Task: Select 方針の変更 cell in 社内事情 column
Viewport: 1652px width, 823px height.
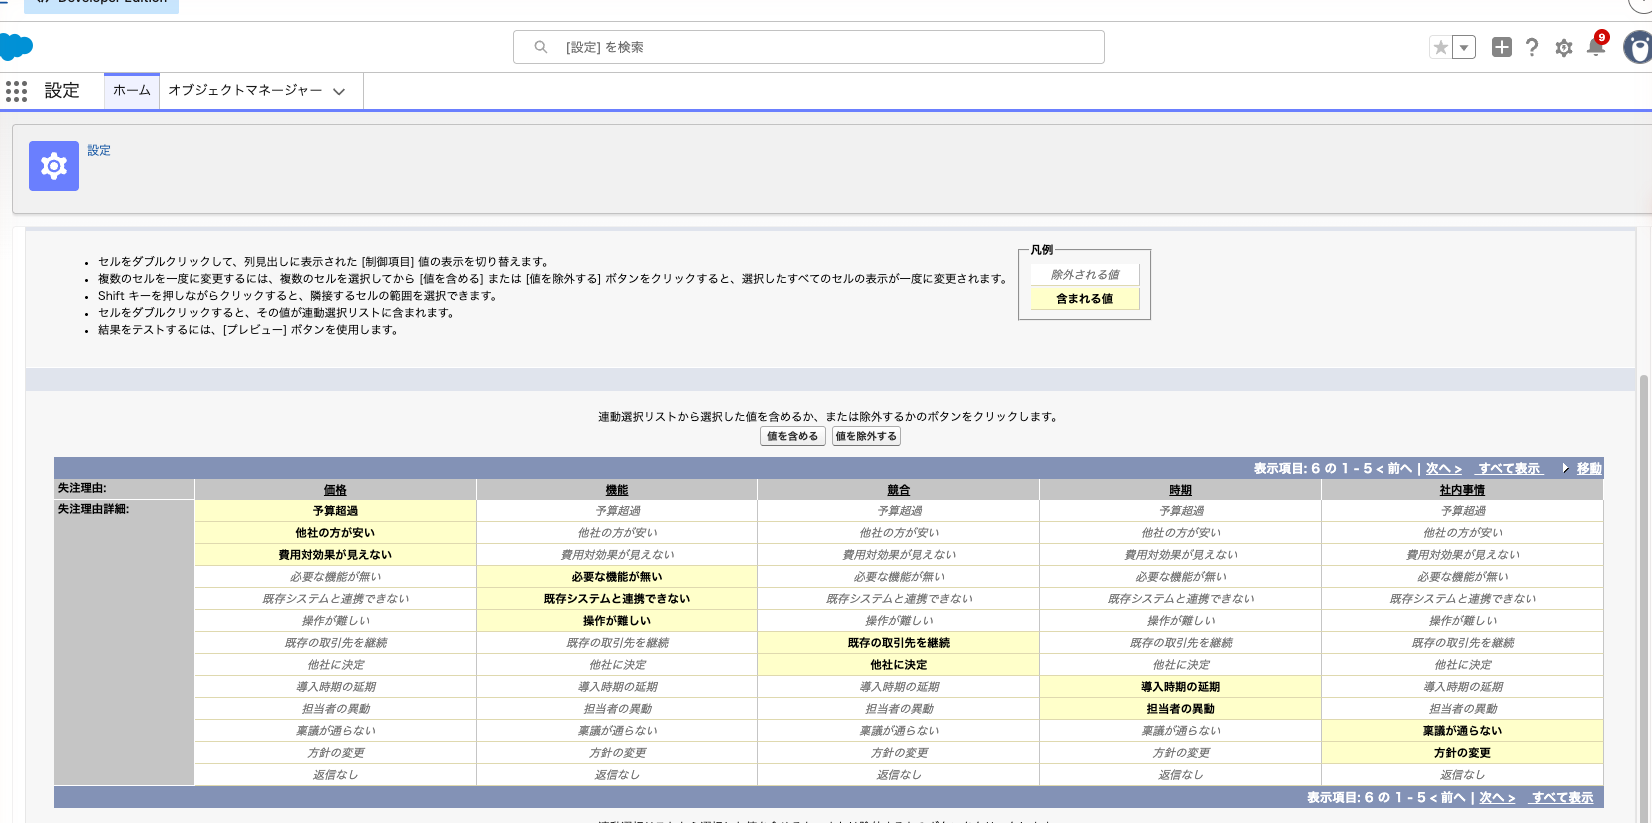Action: (x=1462, y=753)
